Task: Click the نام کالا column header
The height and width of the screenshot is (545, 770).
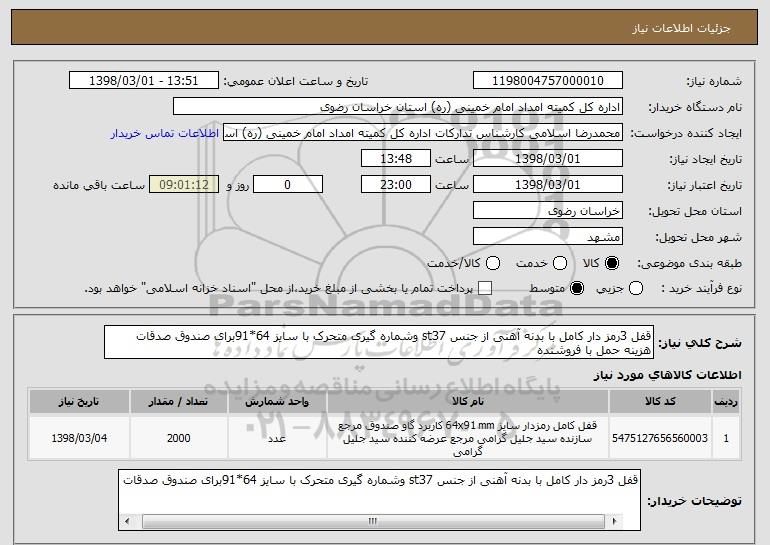Action: [468, 402]
